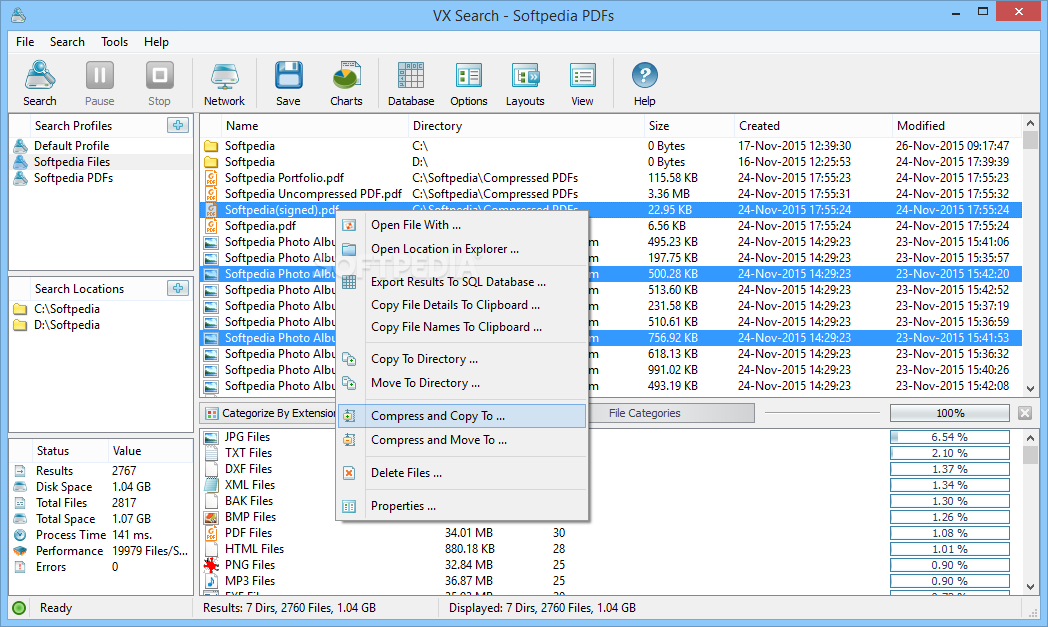Viewport: 1048px width, 627px height.
Task: Click the 2.10 % TXT percentage bar
Action: click(x=950, y=453)
